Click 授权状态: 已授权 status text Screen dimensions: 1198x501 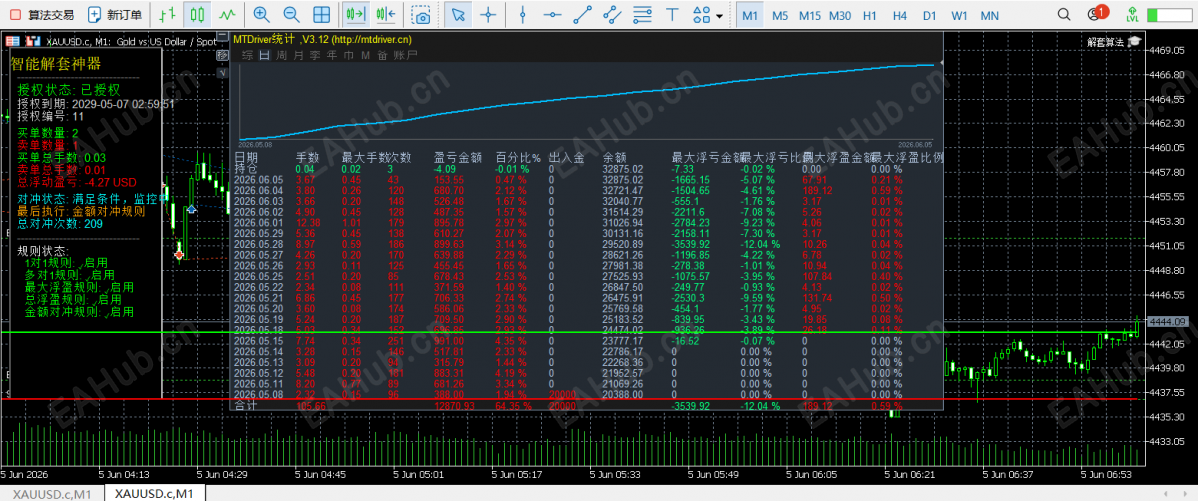(x=69, y=89)
